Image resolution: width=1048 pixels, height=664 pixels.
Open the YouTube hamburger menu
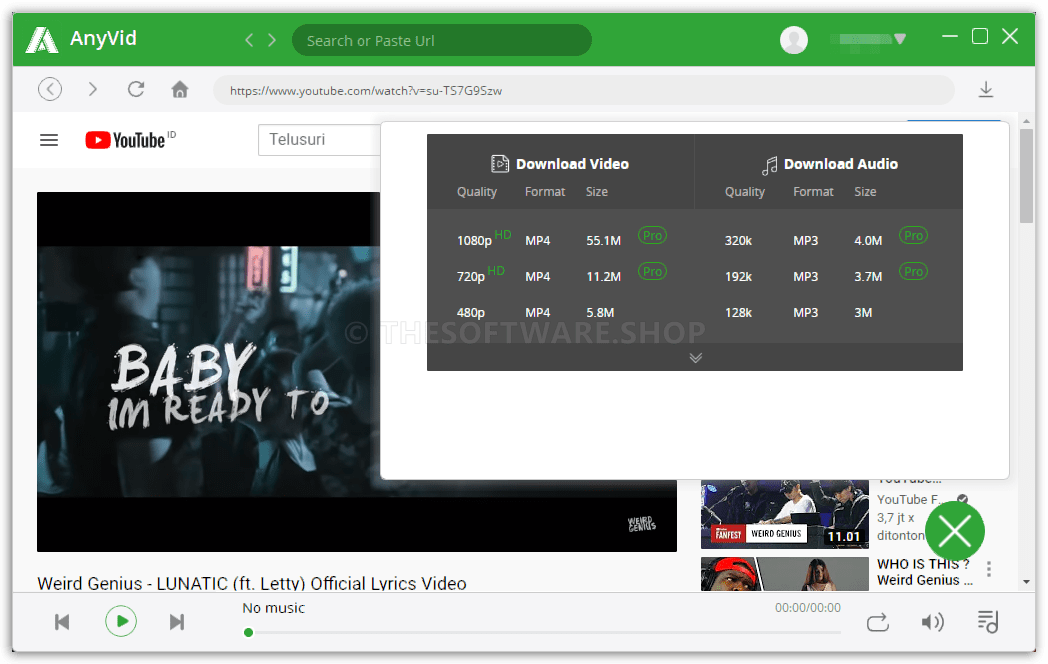click(x=49, y=140)
